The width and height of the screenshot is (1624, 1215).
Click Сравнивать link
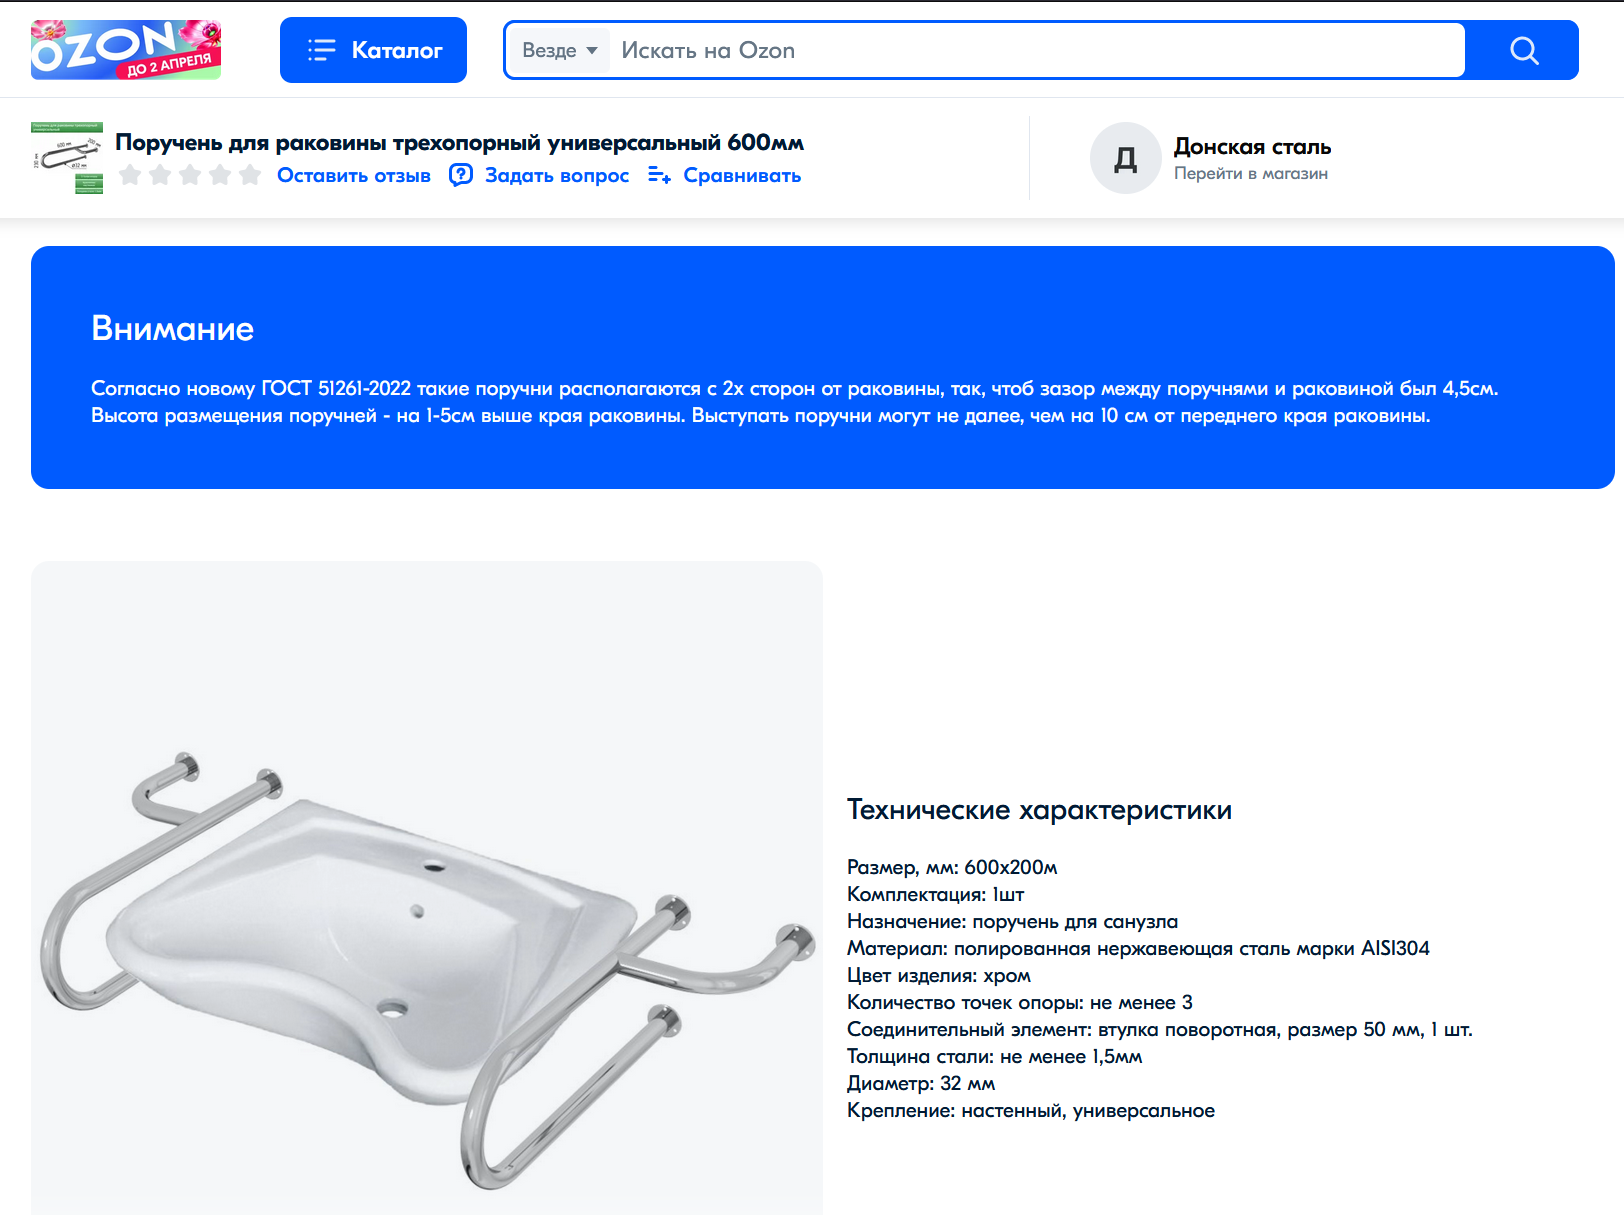click(742, 175)
